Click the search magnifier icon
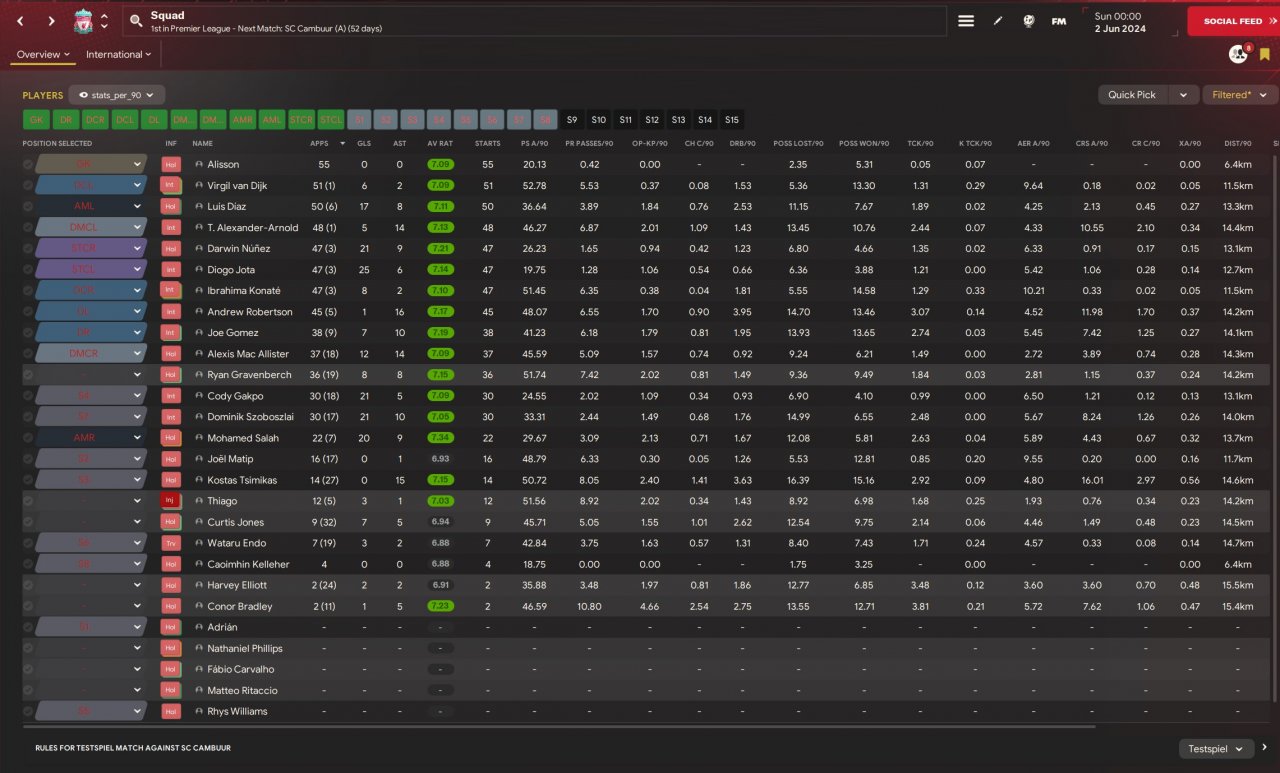Viewport: 1280px width, 773px height. 135,21
